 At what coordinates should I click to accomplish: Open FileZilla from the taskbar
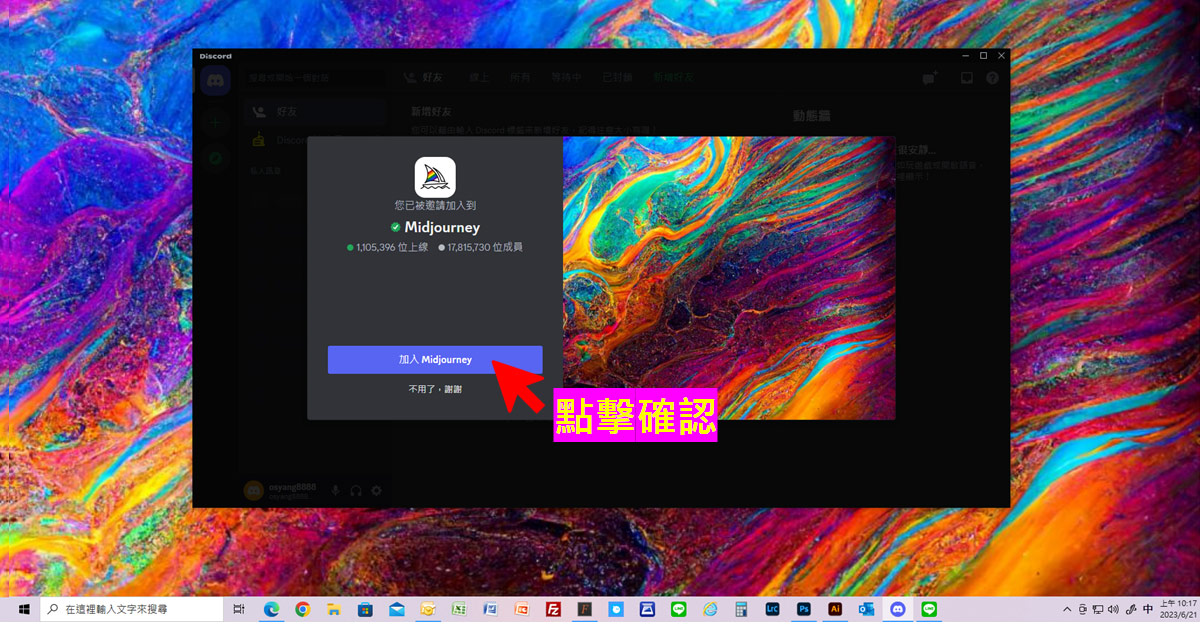click(553, 609)
